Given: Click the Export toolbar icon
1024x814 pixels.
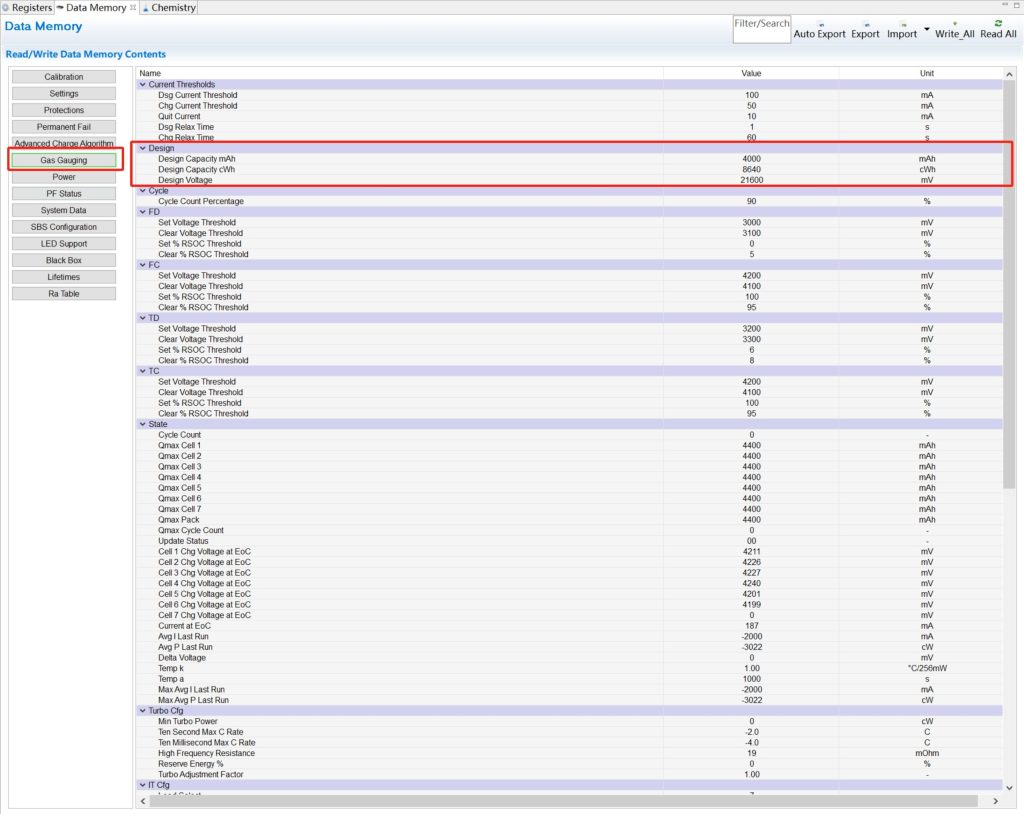Looking at the screenshot, I should [x=865, y=24].
